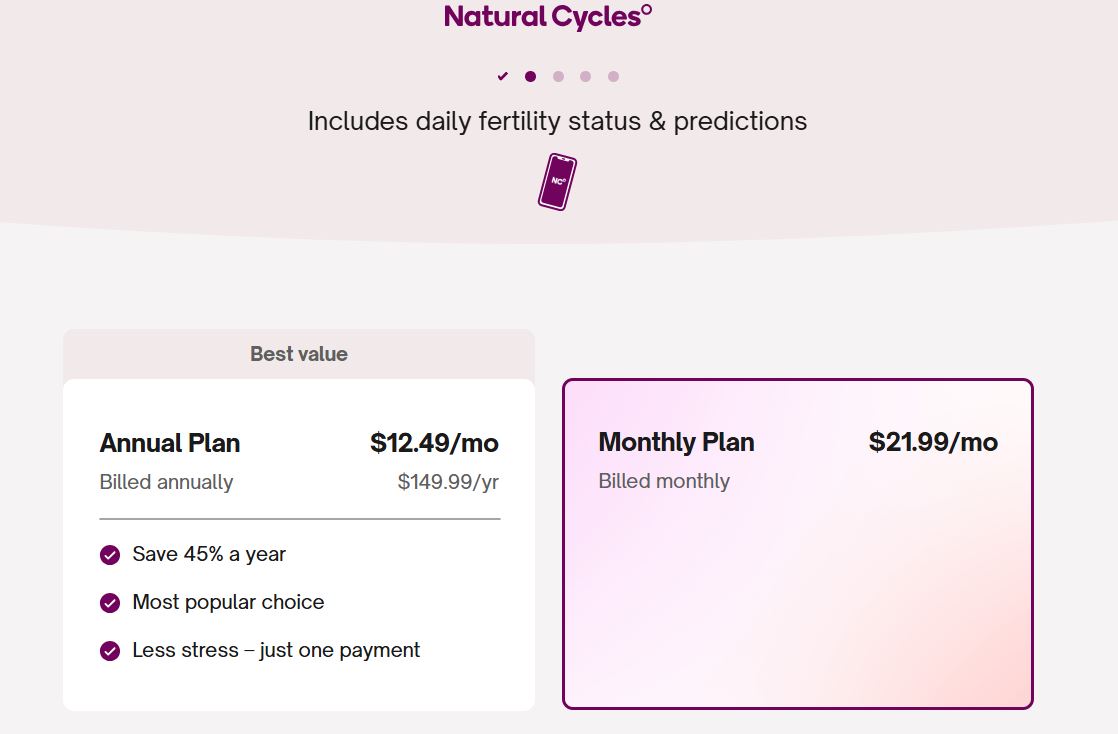Click the Billed annually label
Screen dimensions: 1118x734
click(x=166, y=481)
